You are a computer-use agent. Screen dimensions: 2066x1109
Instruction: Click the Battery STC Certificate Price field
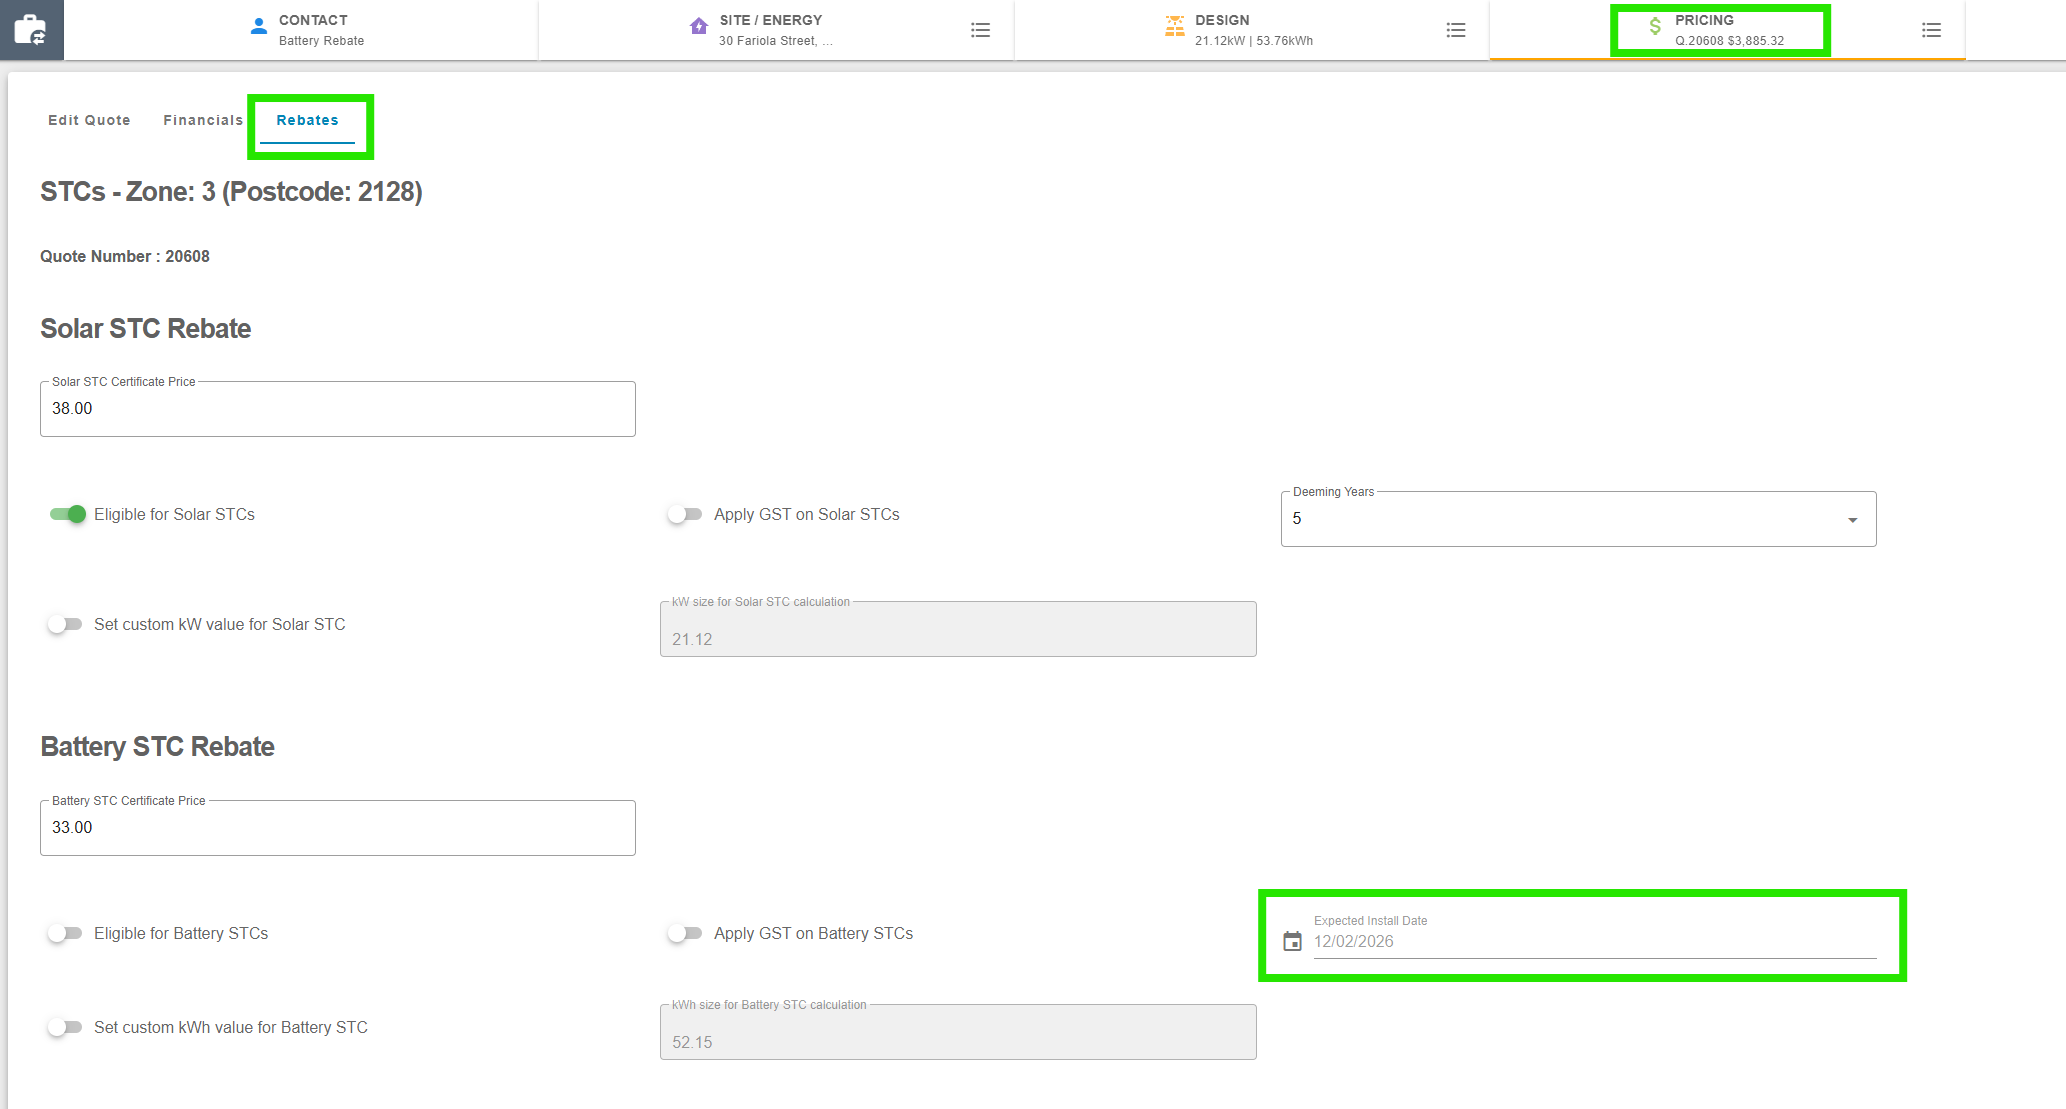click(x=337, y=828)
